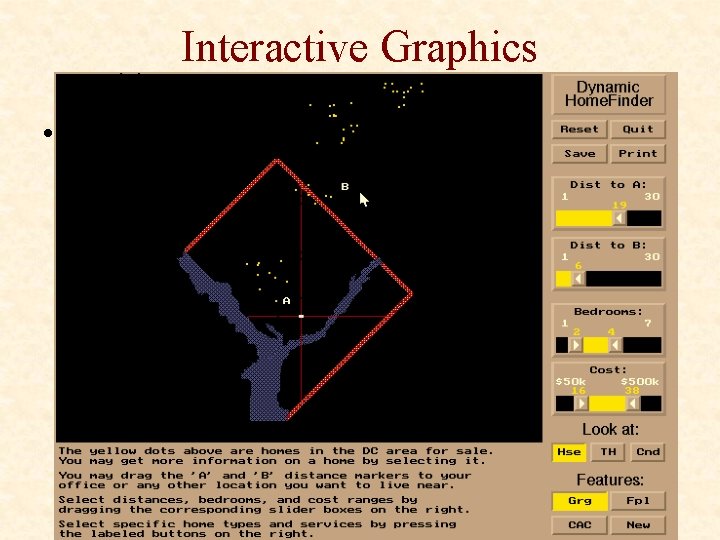The image size is (720, 540).
Task: Click the yellow range of Bedrooms slider
Action: (596, 345)
